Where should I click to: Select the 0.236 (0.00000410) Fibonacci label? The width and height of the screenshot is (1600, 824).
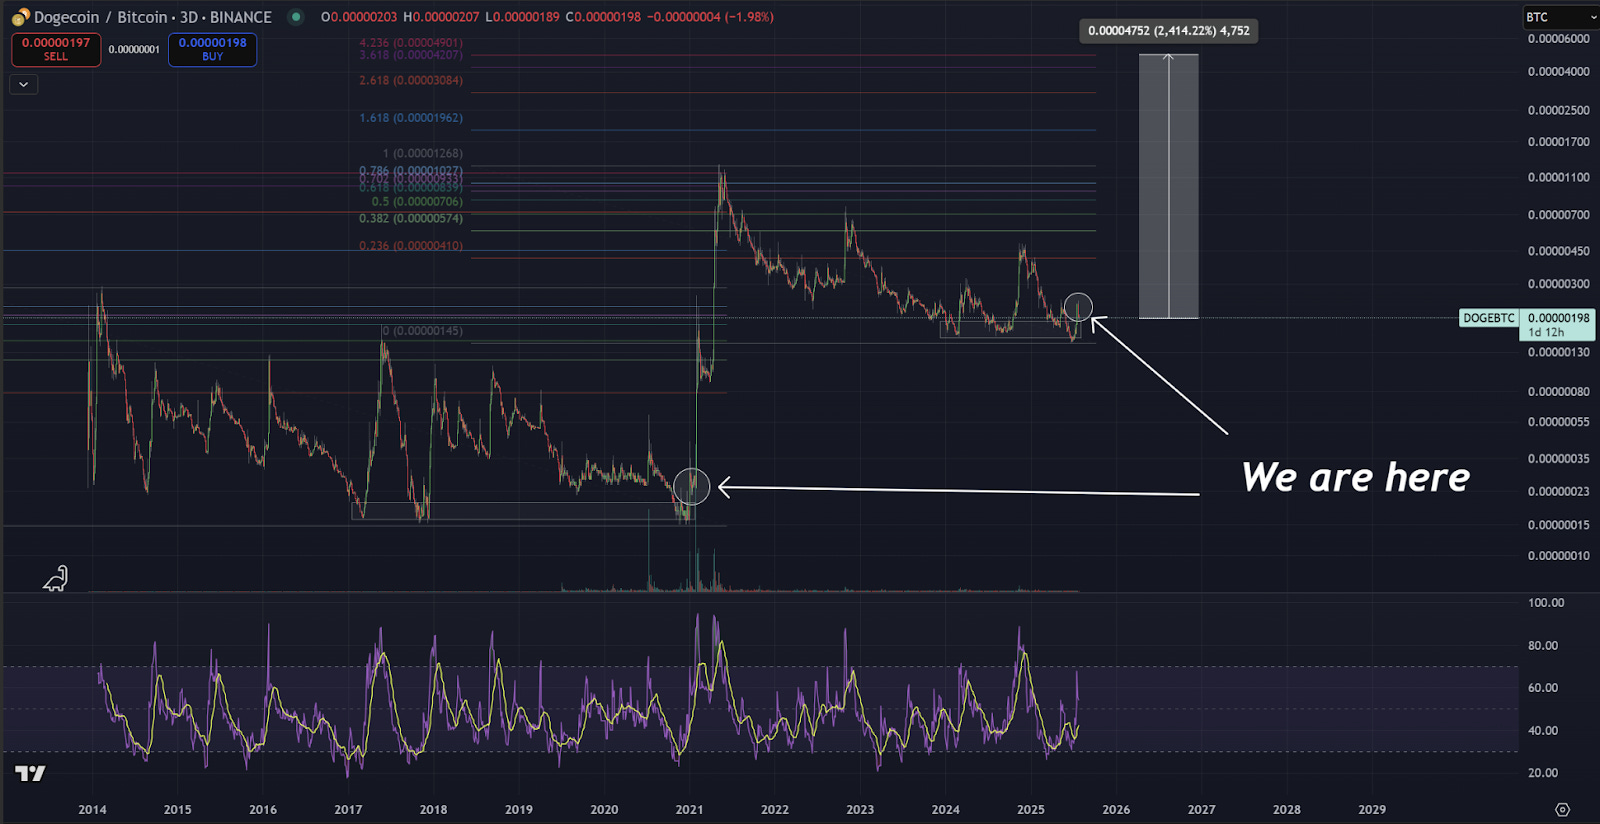411,246
